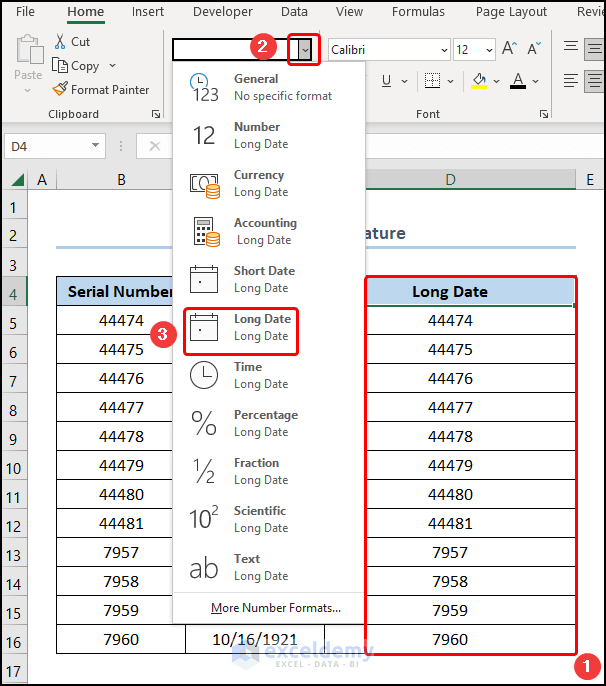The width and height of the screenshot is (606, 686).
Task: Apply yellow fill color bucket
Action: click(479, 81)
